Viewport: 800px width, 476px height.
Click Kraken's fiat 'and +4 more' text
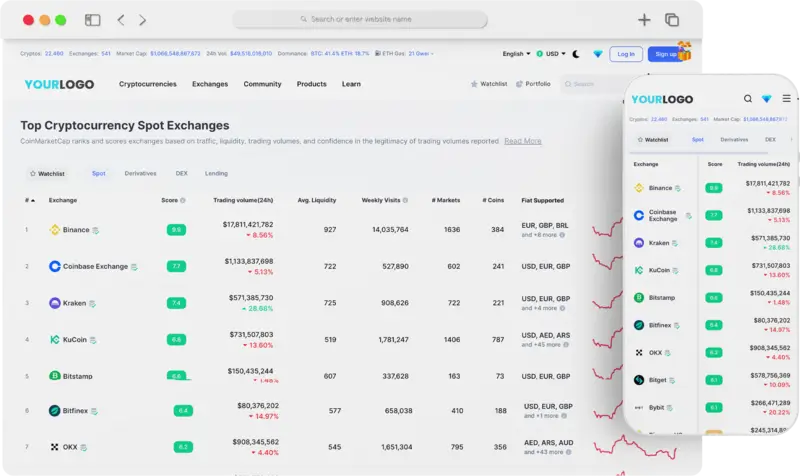539,308
